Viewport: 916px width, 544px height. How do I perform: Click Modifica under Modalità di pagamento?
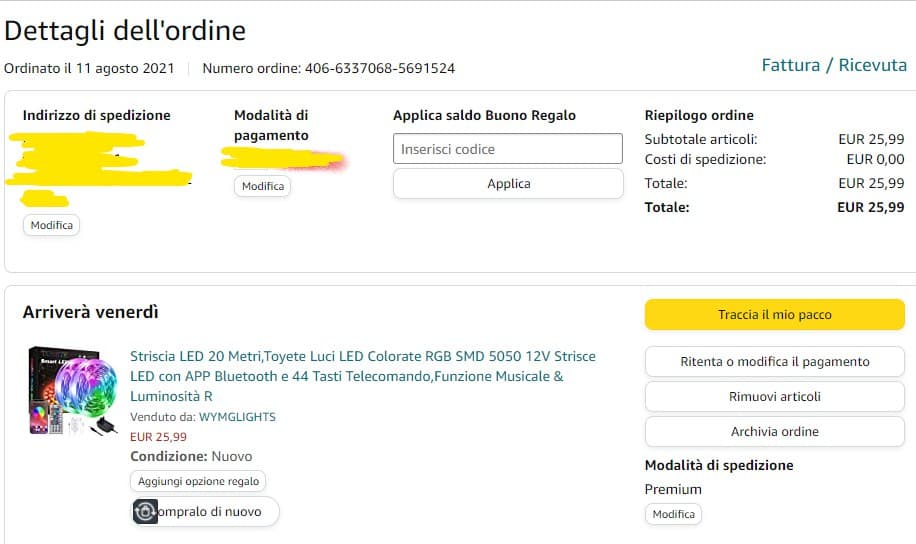(x=262, y=186)
